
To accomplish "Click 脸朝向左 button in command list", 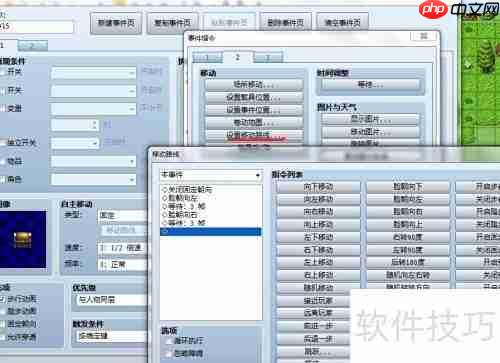I will 408,200.
